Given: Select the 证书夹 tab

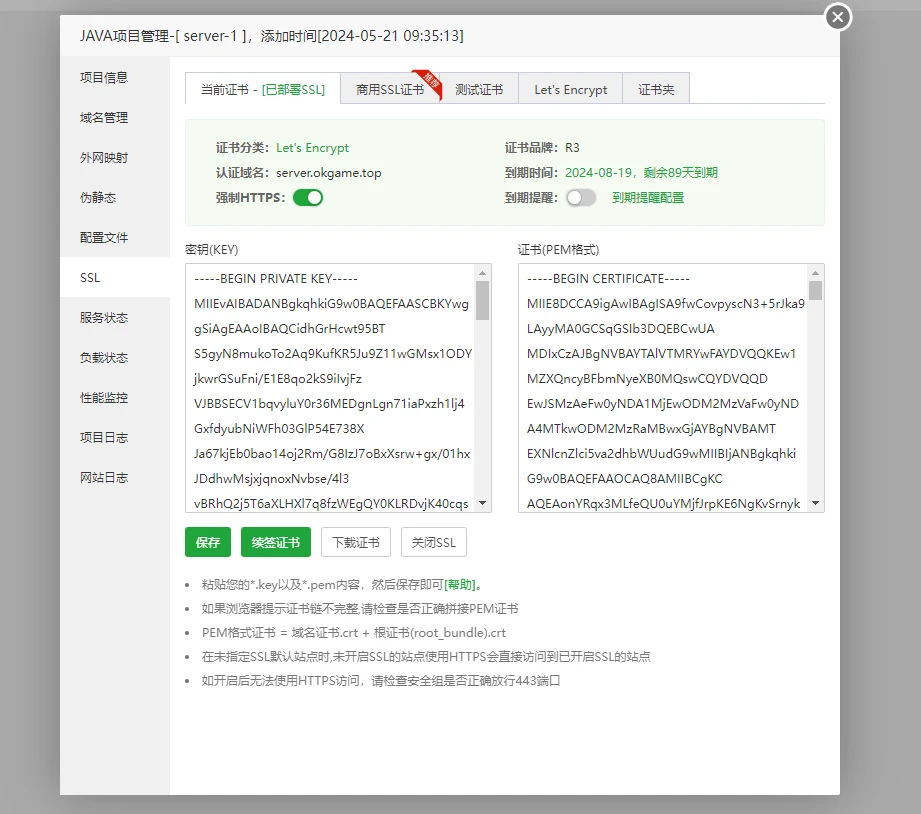Looking at the screenshot, I should pos(656,89).
